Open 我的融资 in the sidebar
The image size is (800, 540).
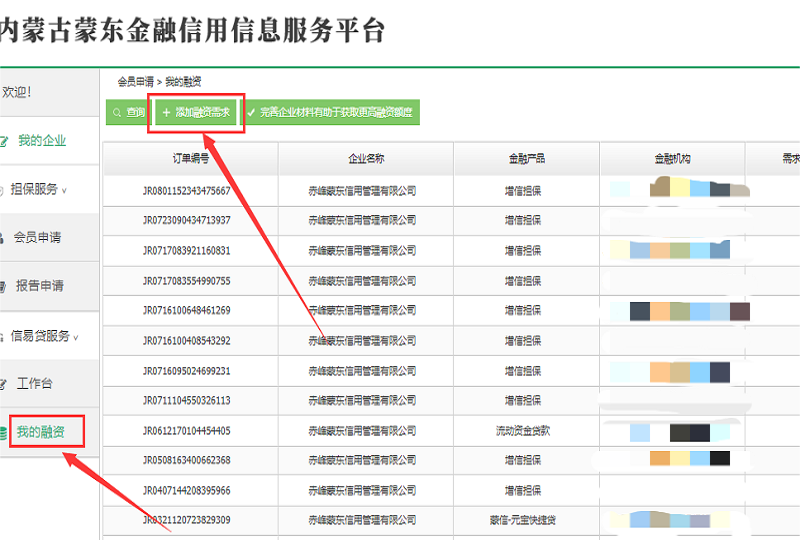tap(41, 432)
